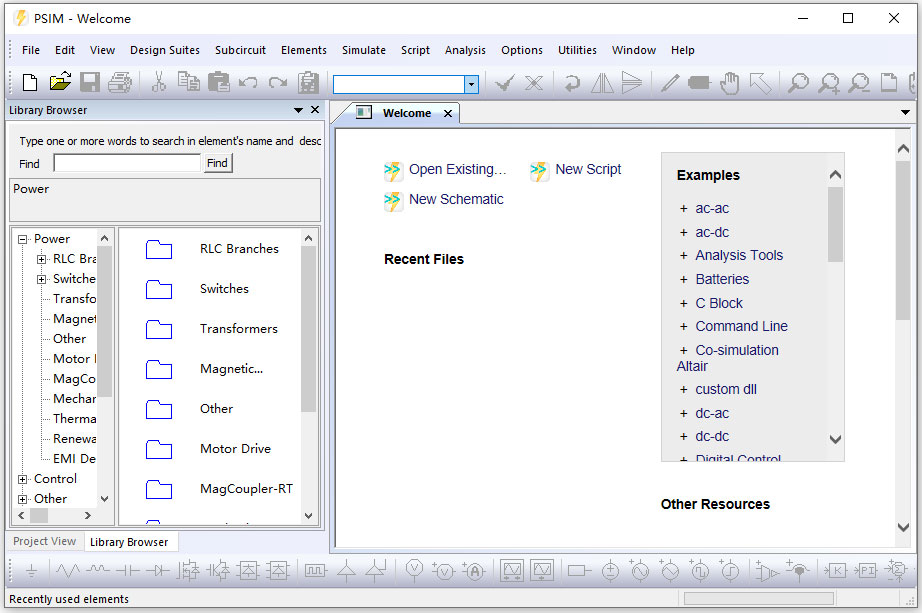The height and width of the screenshot is (613, 922).
Task: Click in the Find search field
Action: [127, 163]
